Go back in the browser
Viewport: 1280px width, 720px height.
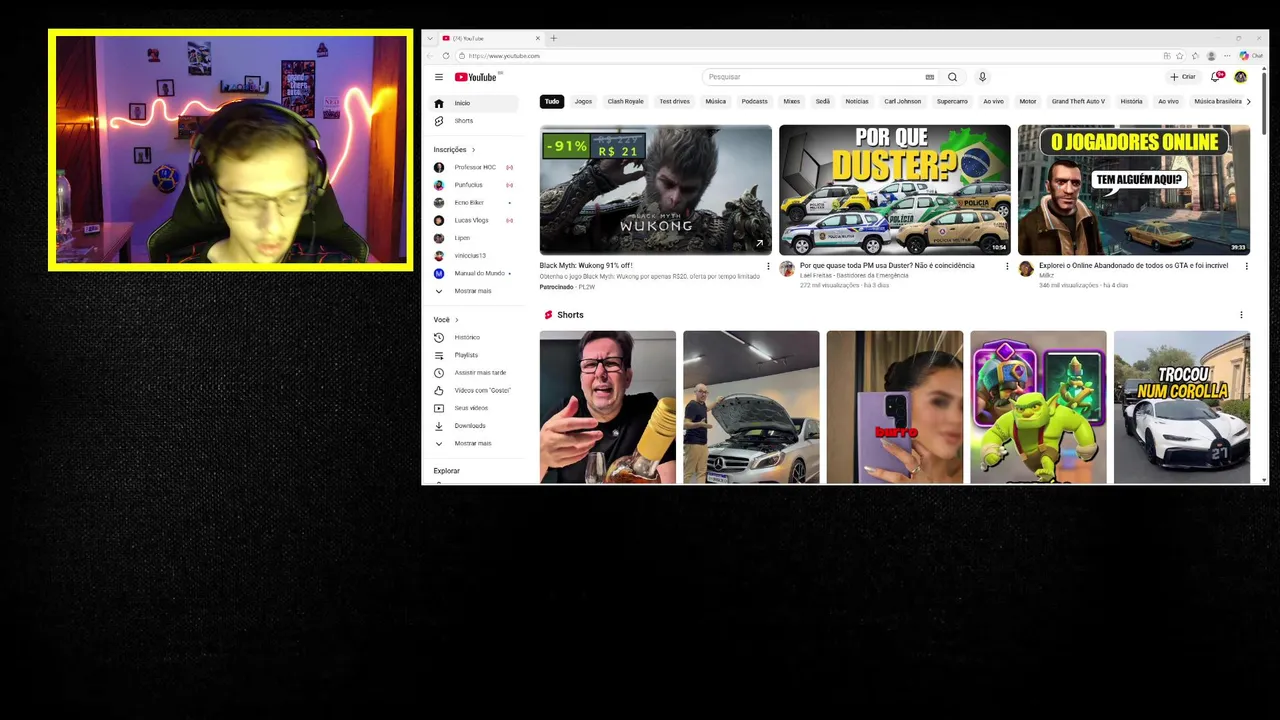coord(431,56)
